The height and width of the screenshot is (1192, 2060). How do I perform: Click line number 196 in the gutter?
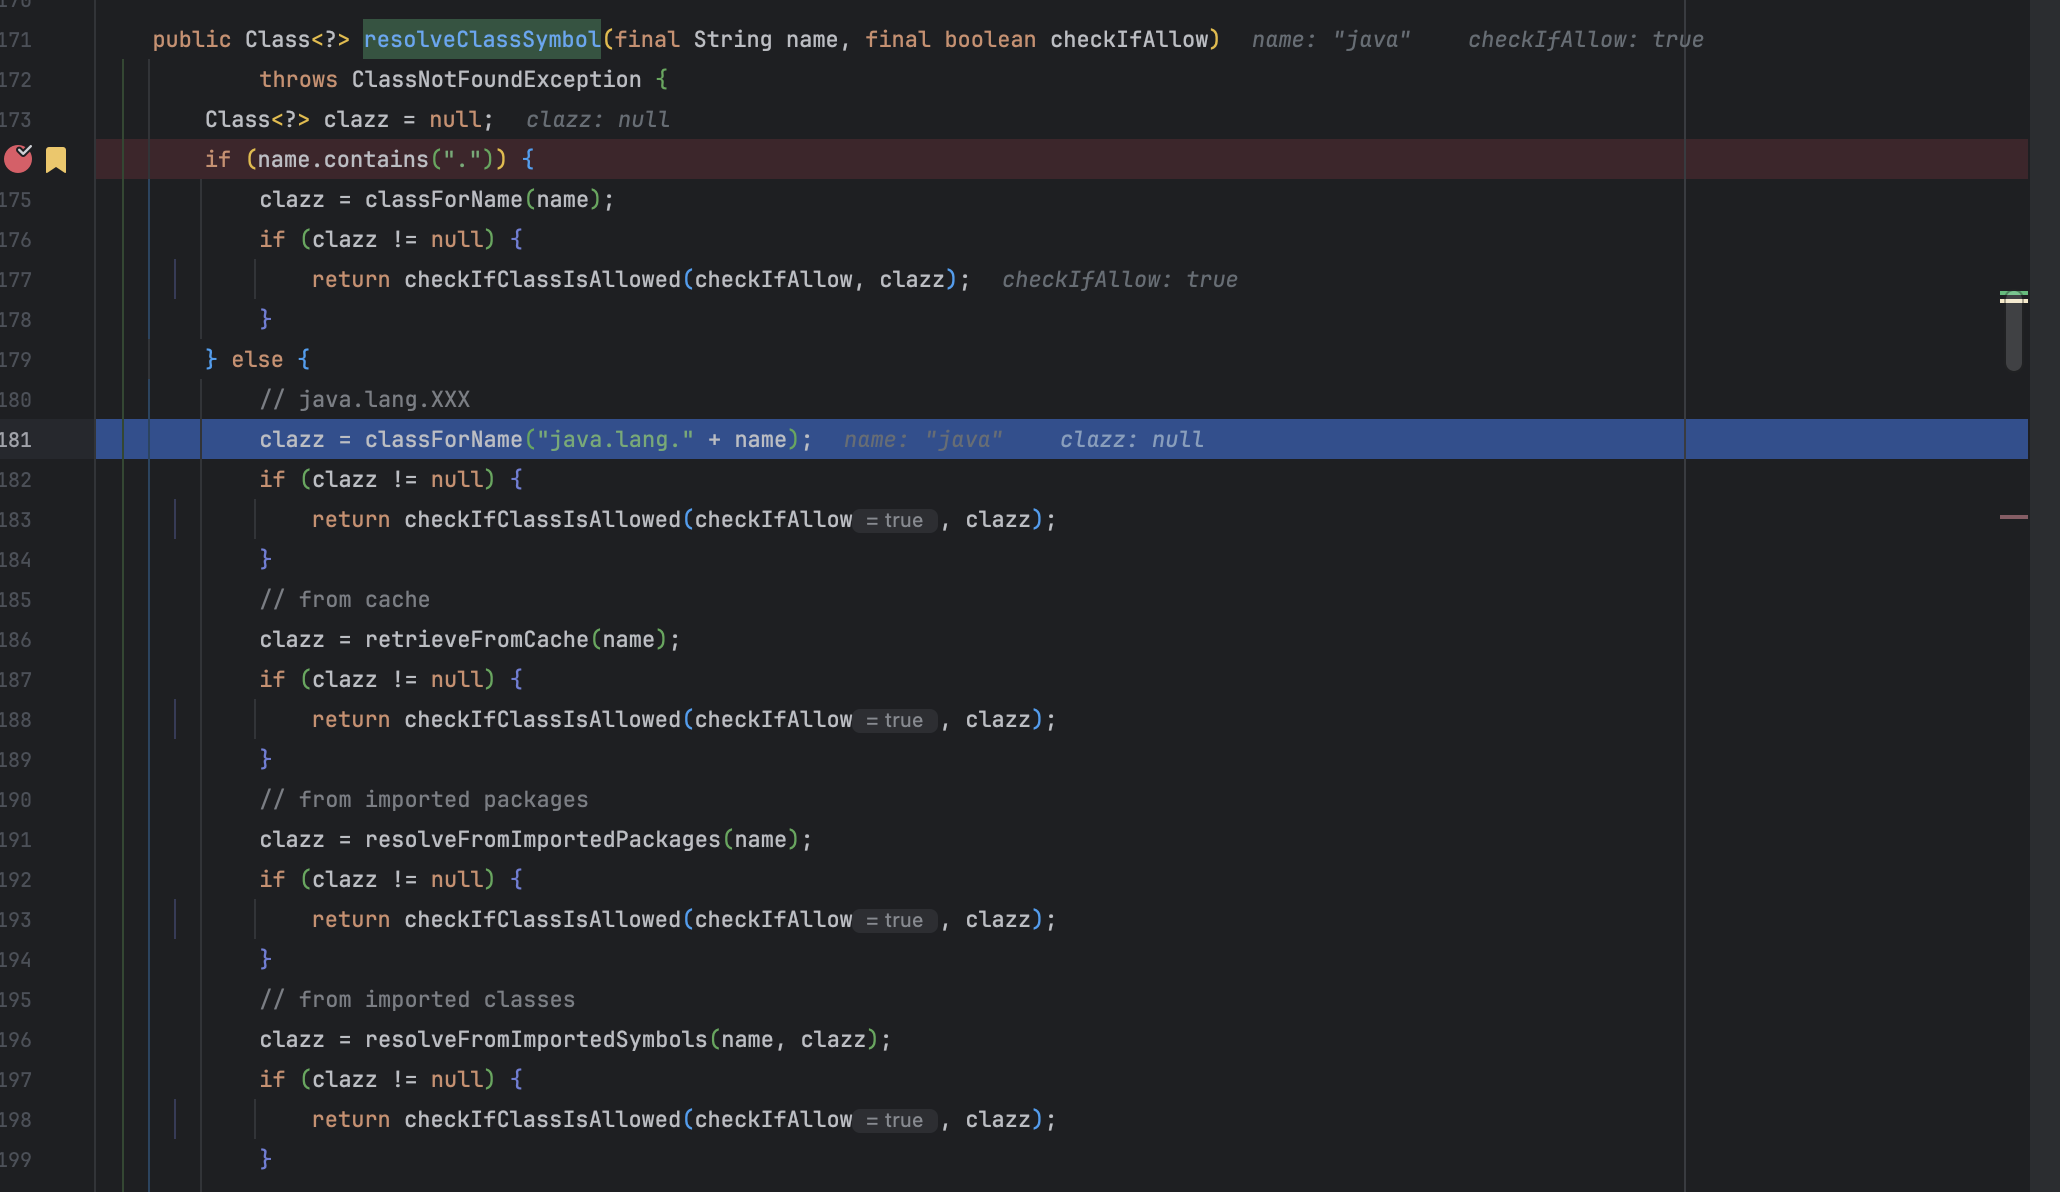tap(16, 1039)
